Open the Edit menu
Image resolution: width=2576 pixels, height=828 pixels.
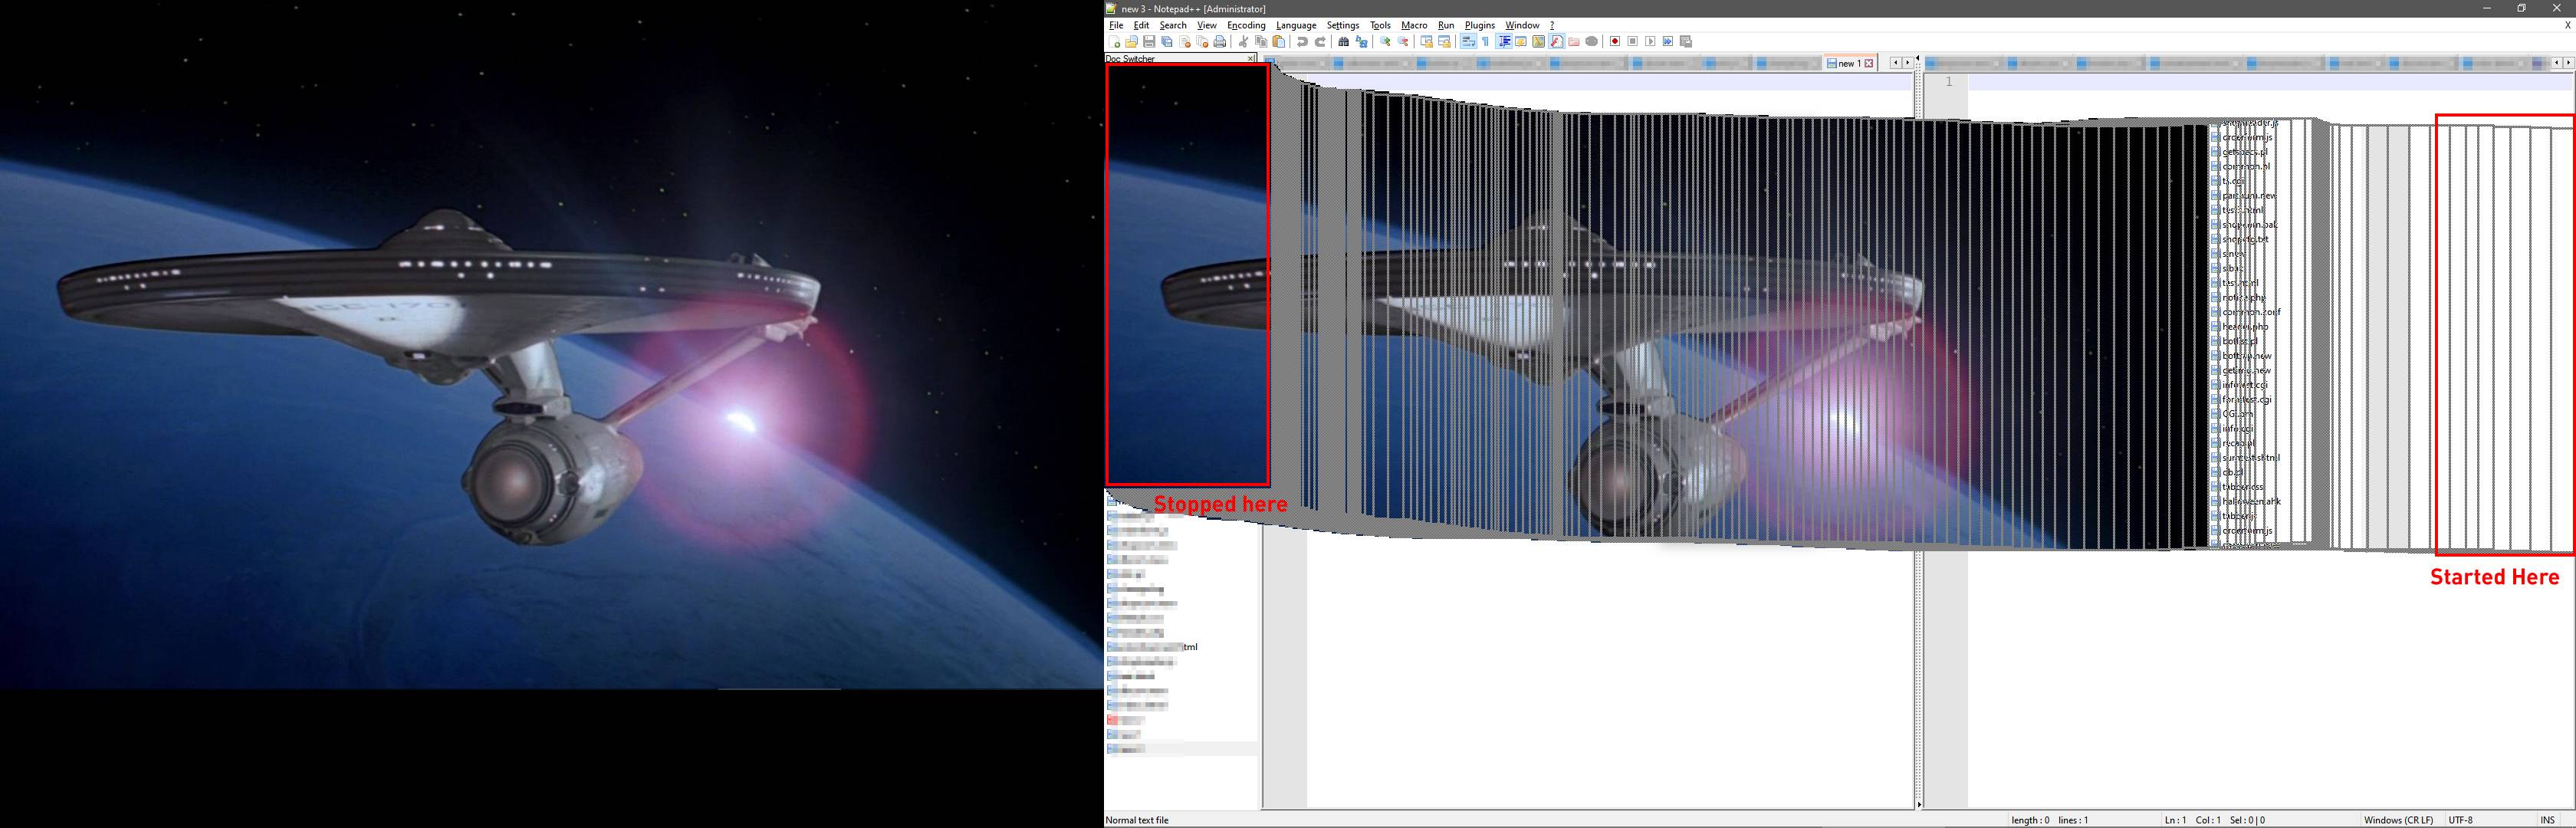1141,25
